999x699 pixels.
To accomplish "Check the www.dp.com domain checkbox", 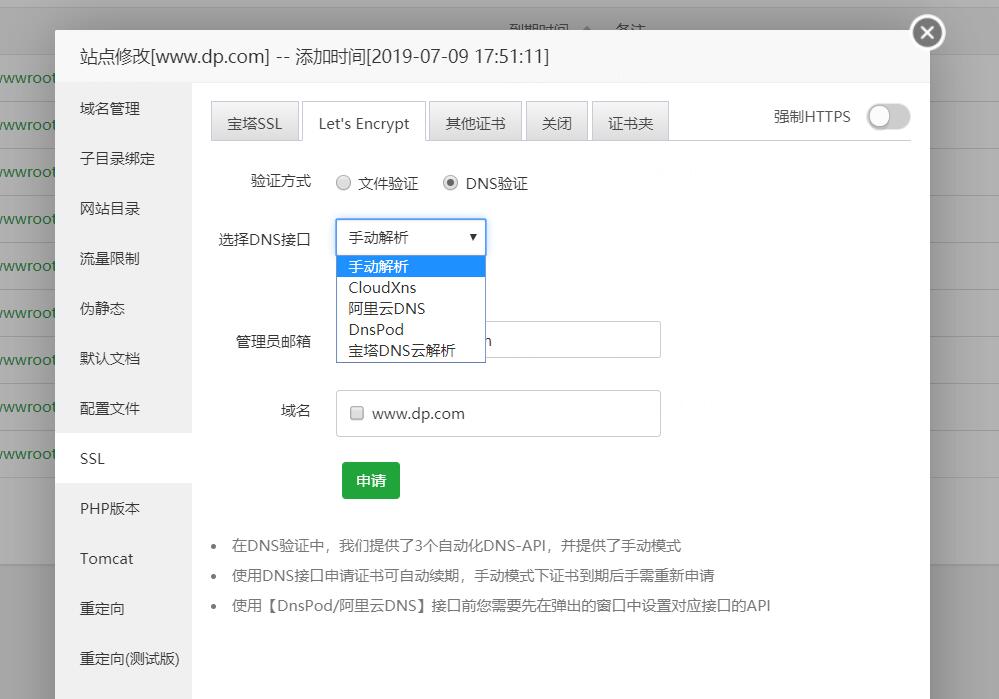I will tap(356, 413).
